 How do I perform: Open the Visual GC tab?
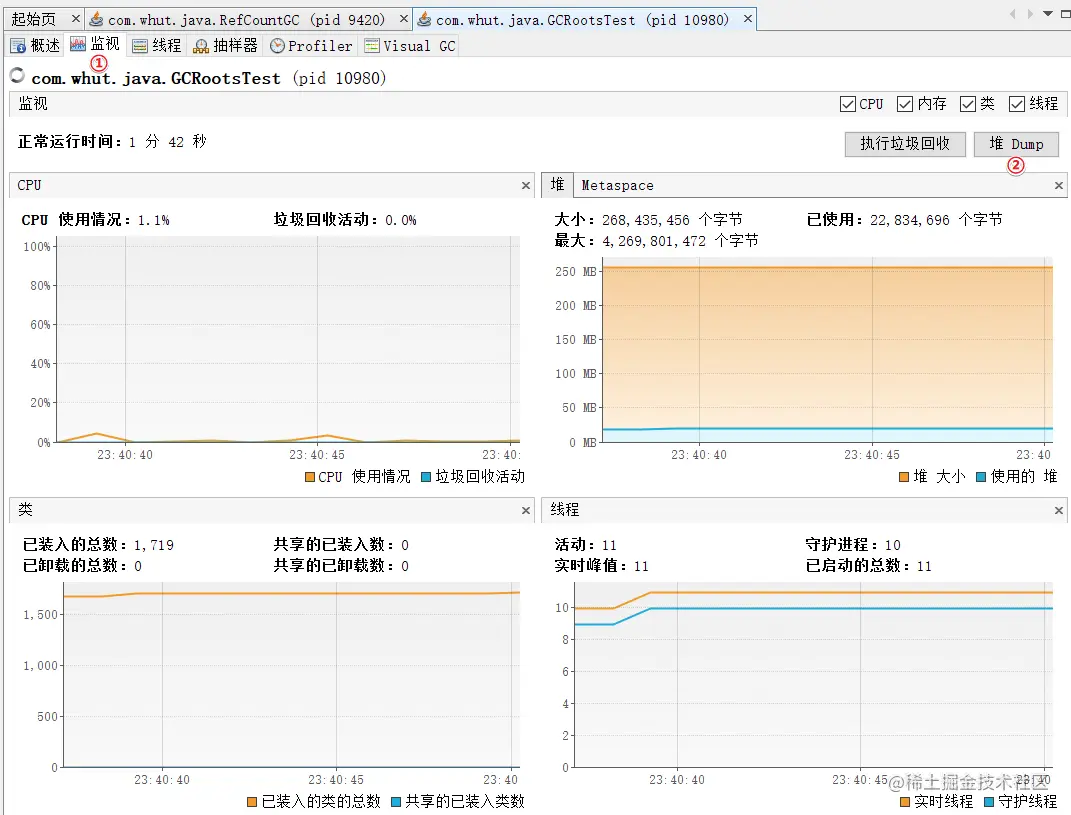click(x=410, y=46)
